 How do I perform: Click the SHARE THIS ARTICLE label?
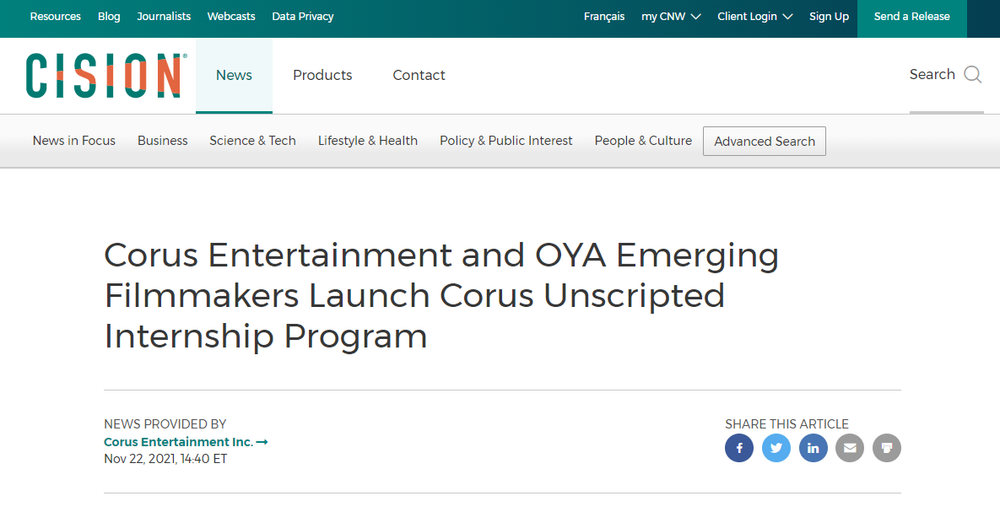click(x=787, y=424)
